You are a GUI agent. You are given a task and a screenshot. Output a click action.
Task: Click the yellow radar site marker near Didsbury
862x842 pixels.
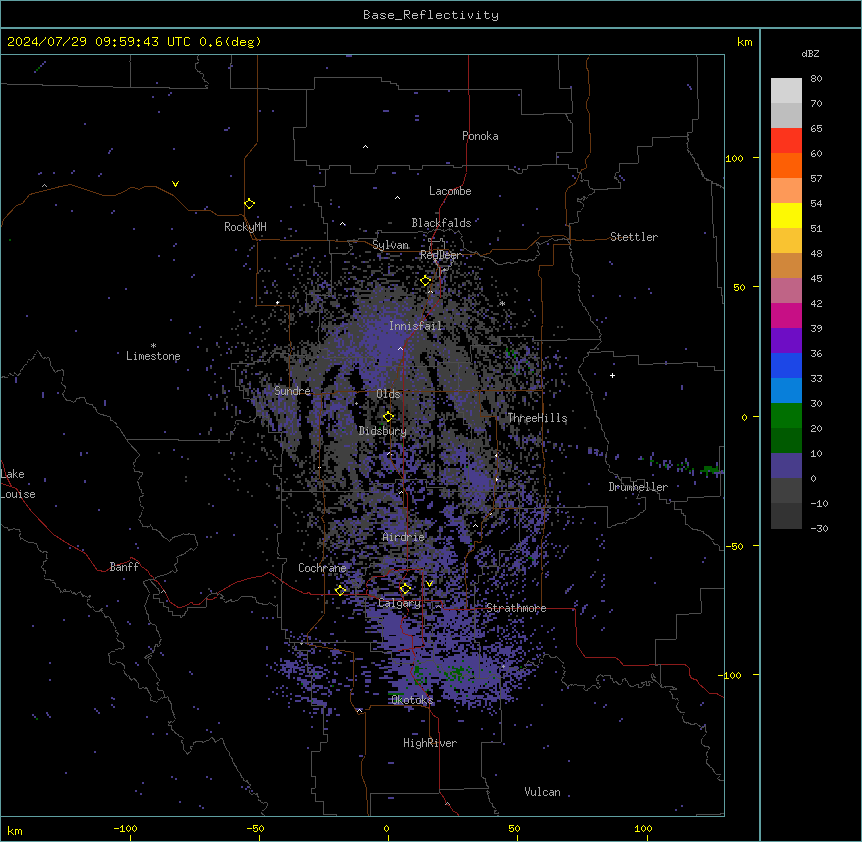click(388, 417)
